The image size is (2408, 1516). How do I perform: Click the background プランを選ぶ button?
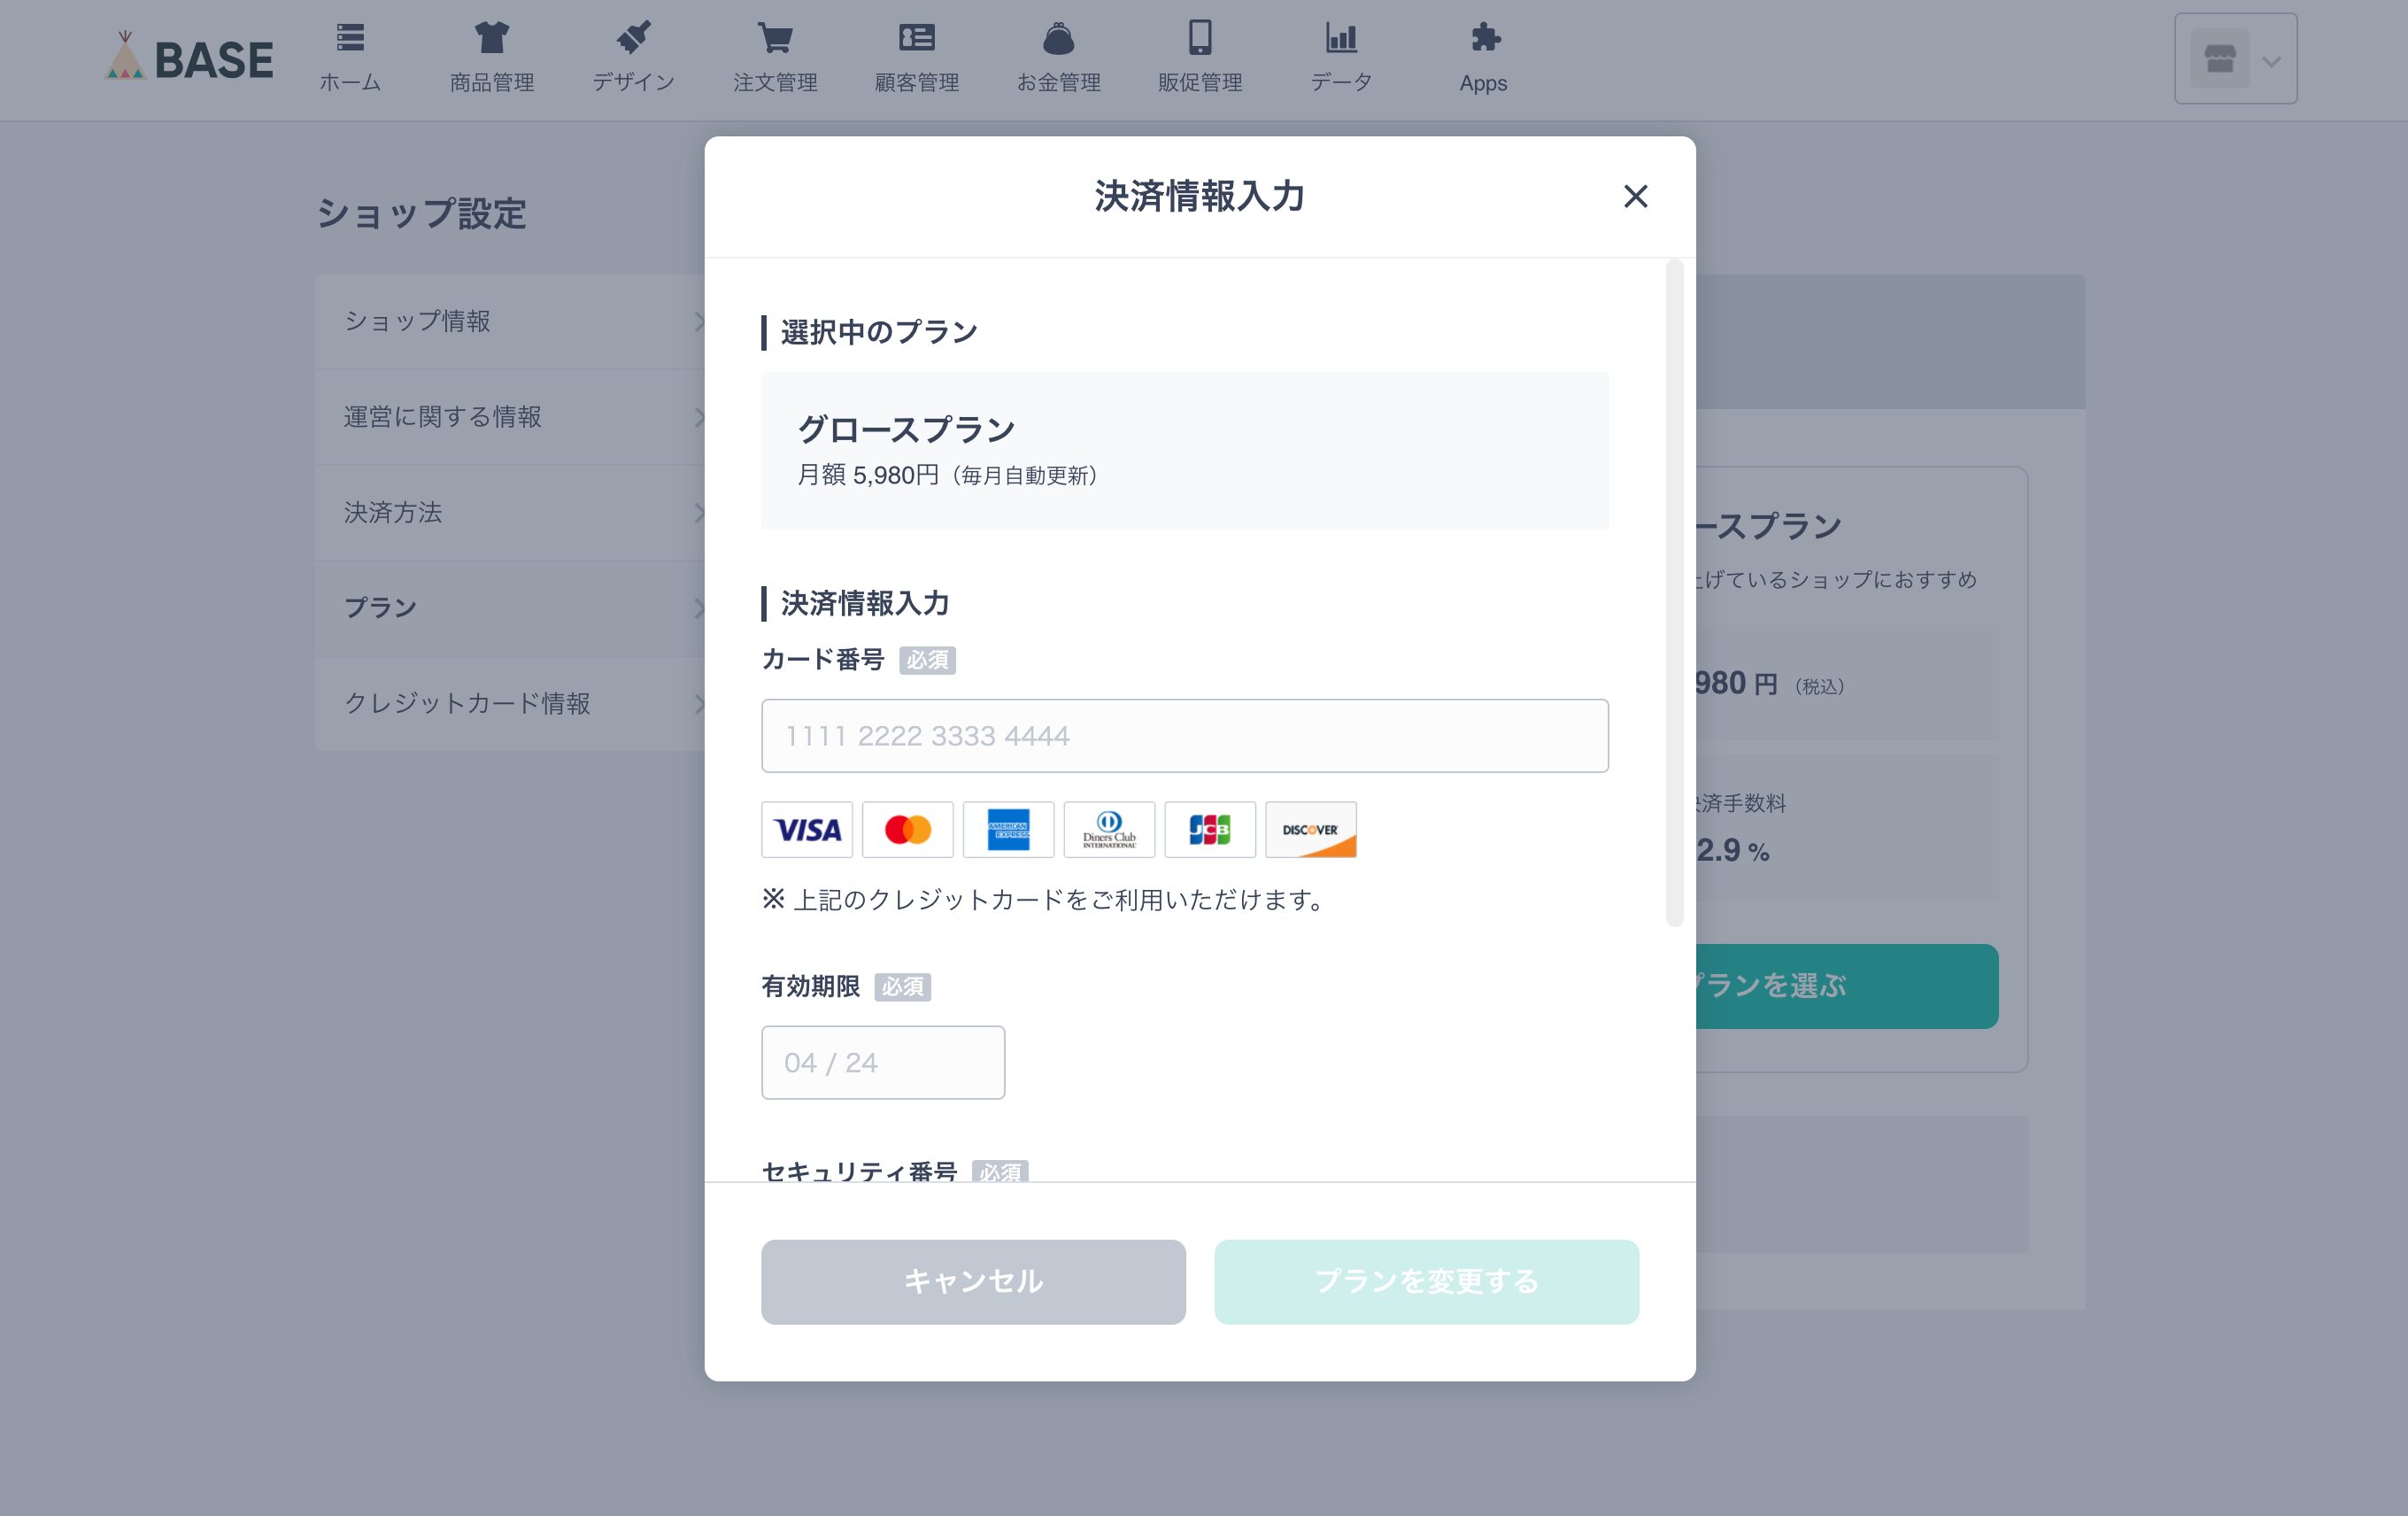coord(1846,986)
